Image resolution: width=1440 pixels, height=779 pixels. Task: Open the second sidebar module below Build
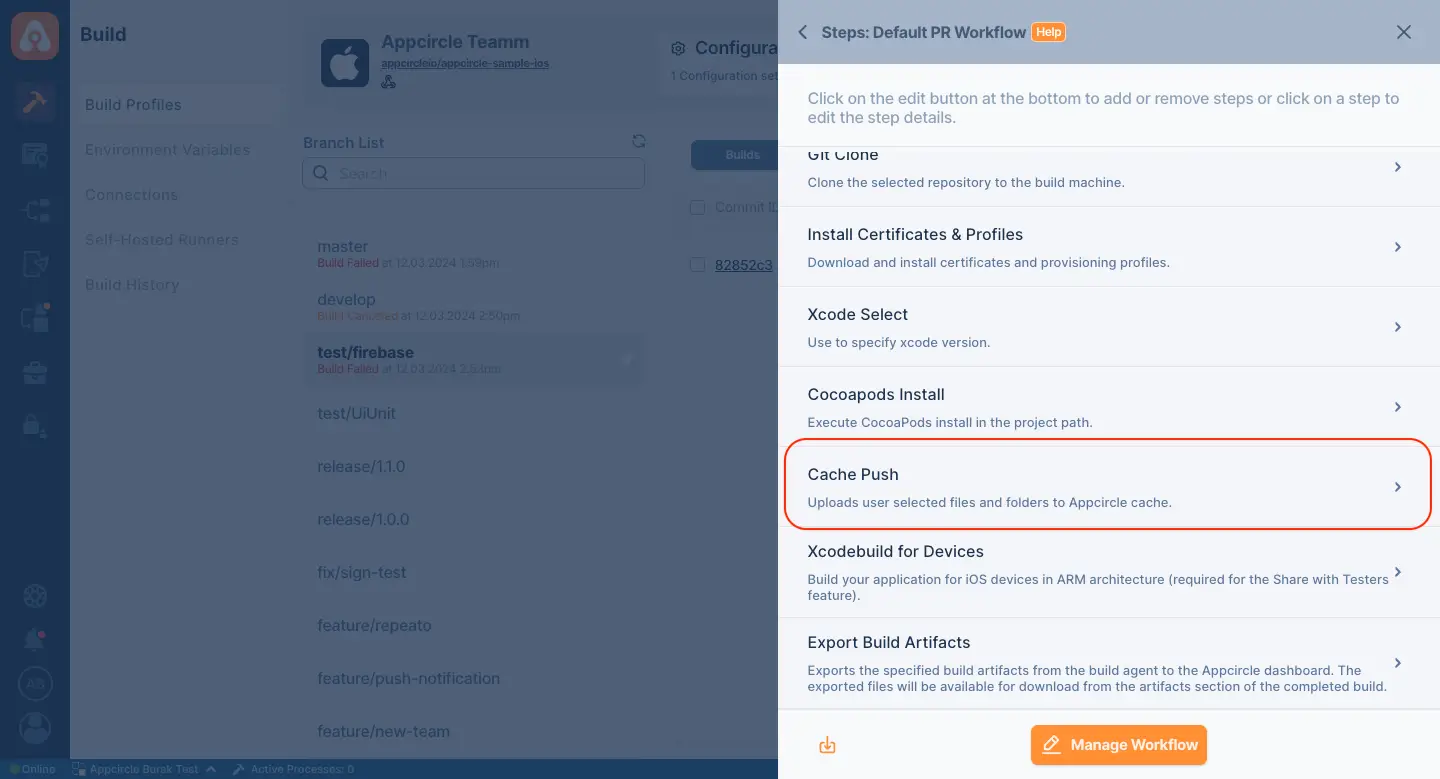point(35,156)
